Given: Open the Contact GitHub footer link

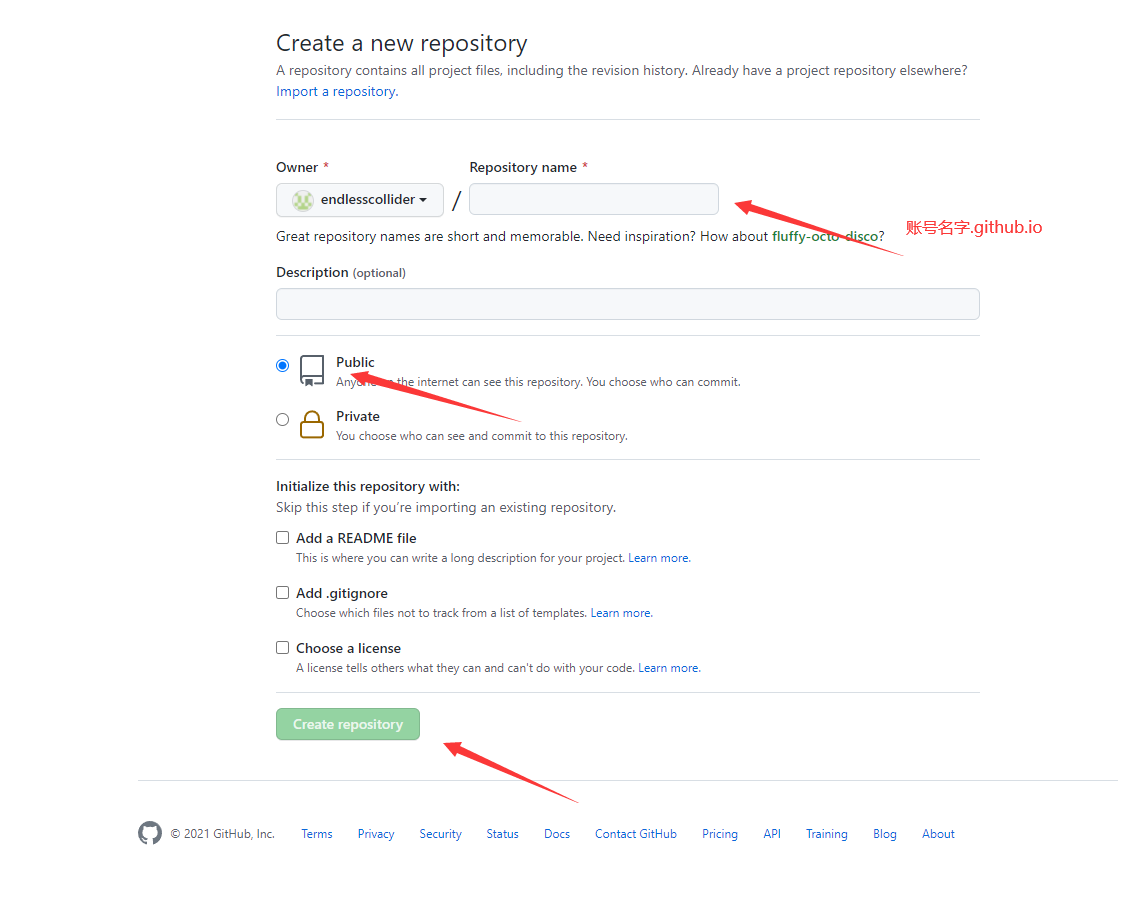Looking at the screenshot, I should click(635, 834).
